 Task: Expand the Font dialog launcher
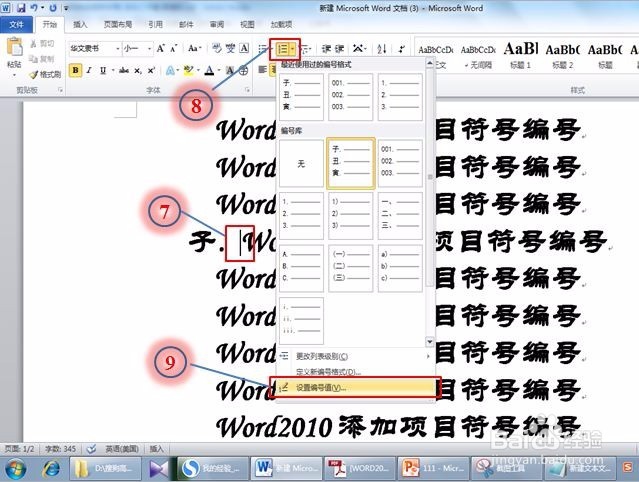point(247,90)
